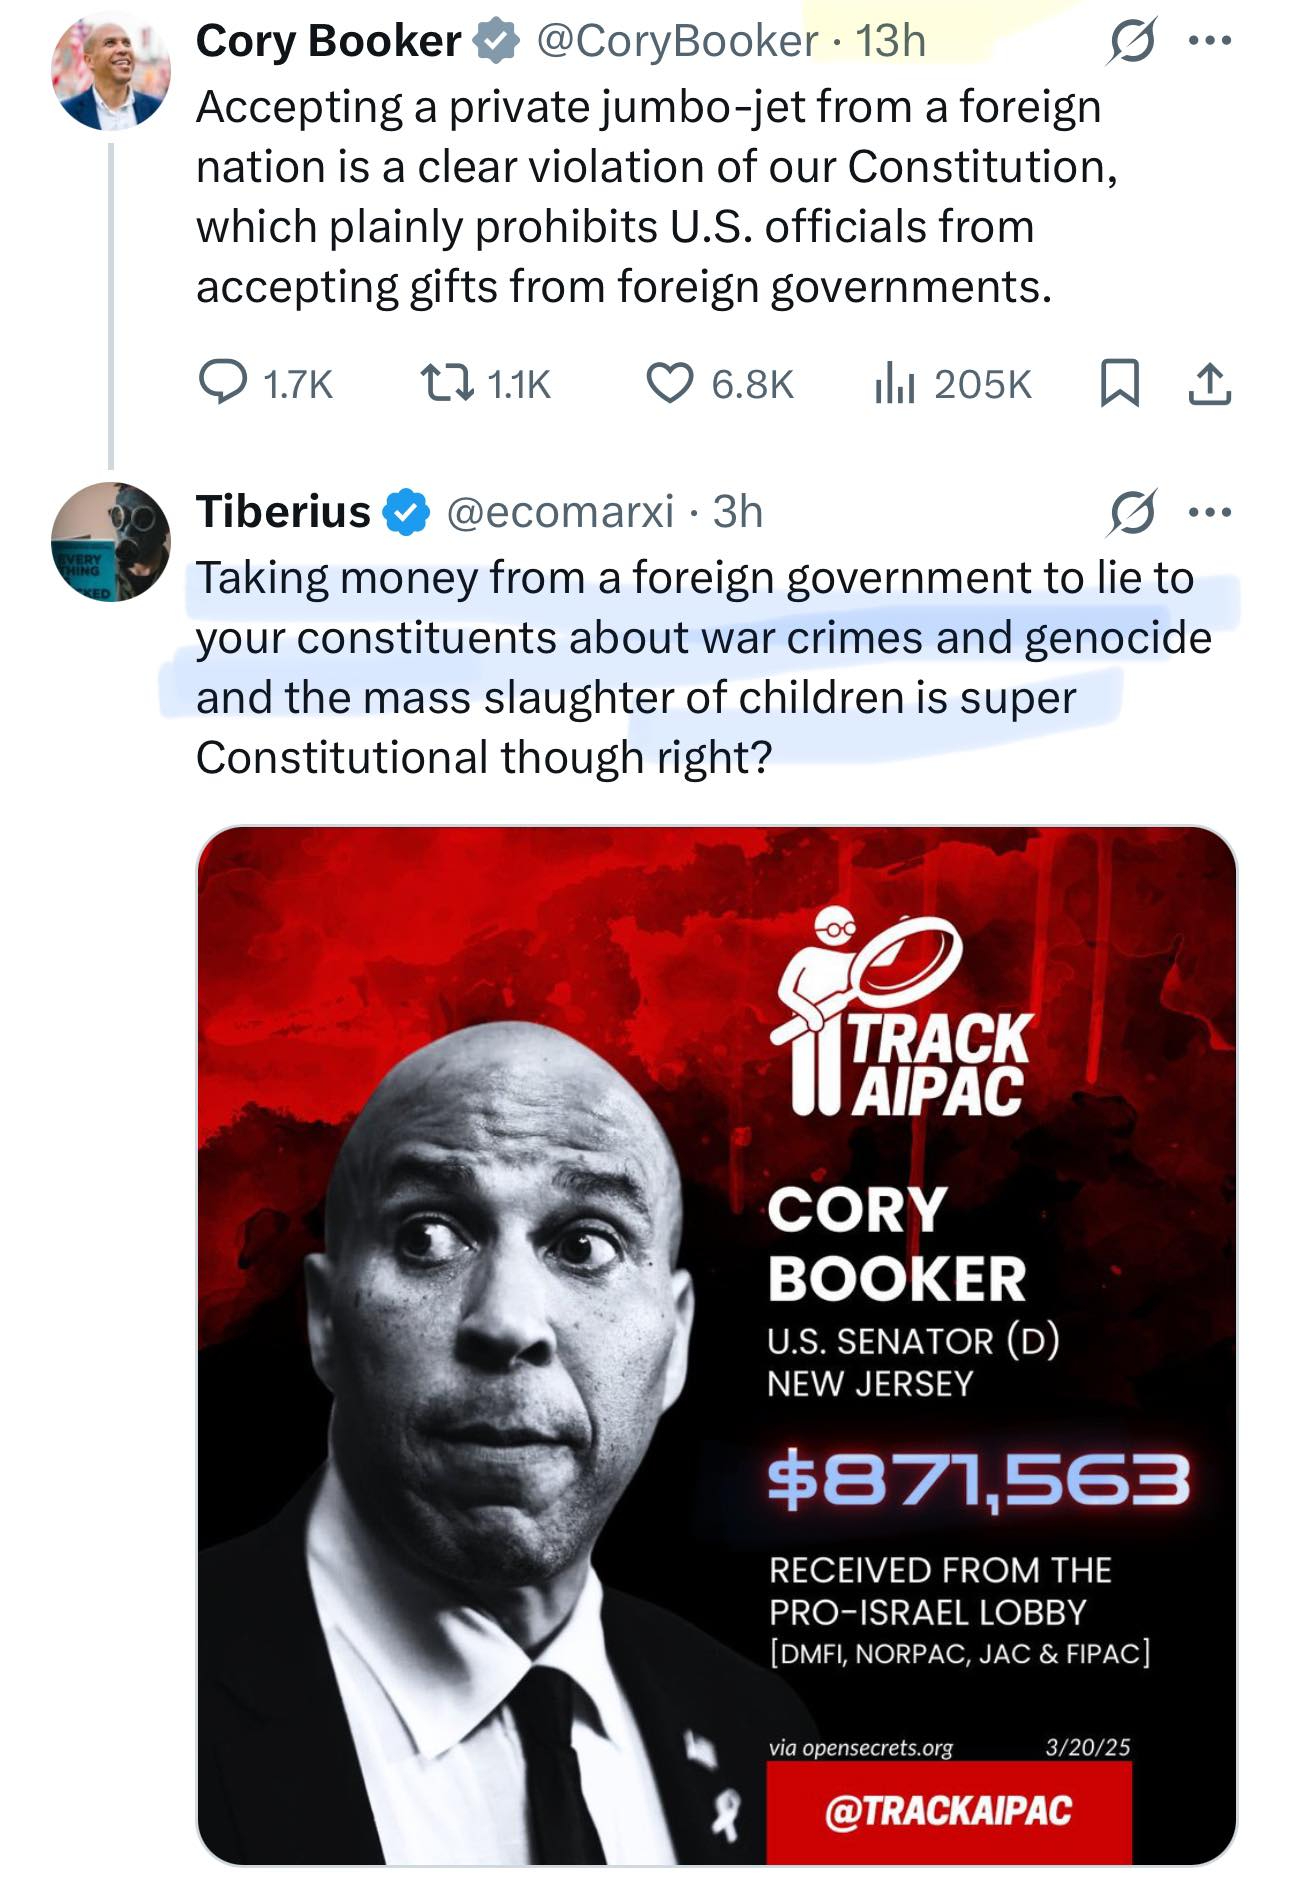Open Grok icon on Tiberius's reply
The width and height of the screenshot is (1290, 1879).
click(1133, 513)
